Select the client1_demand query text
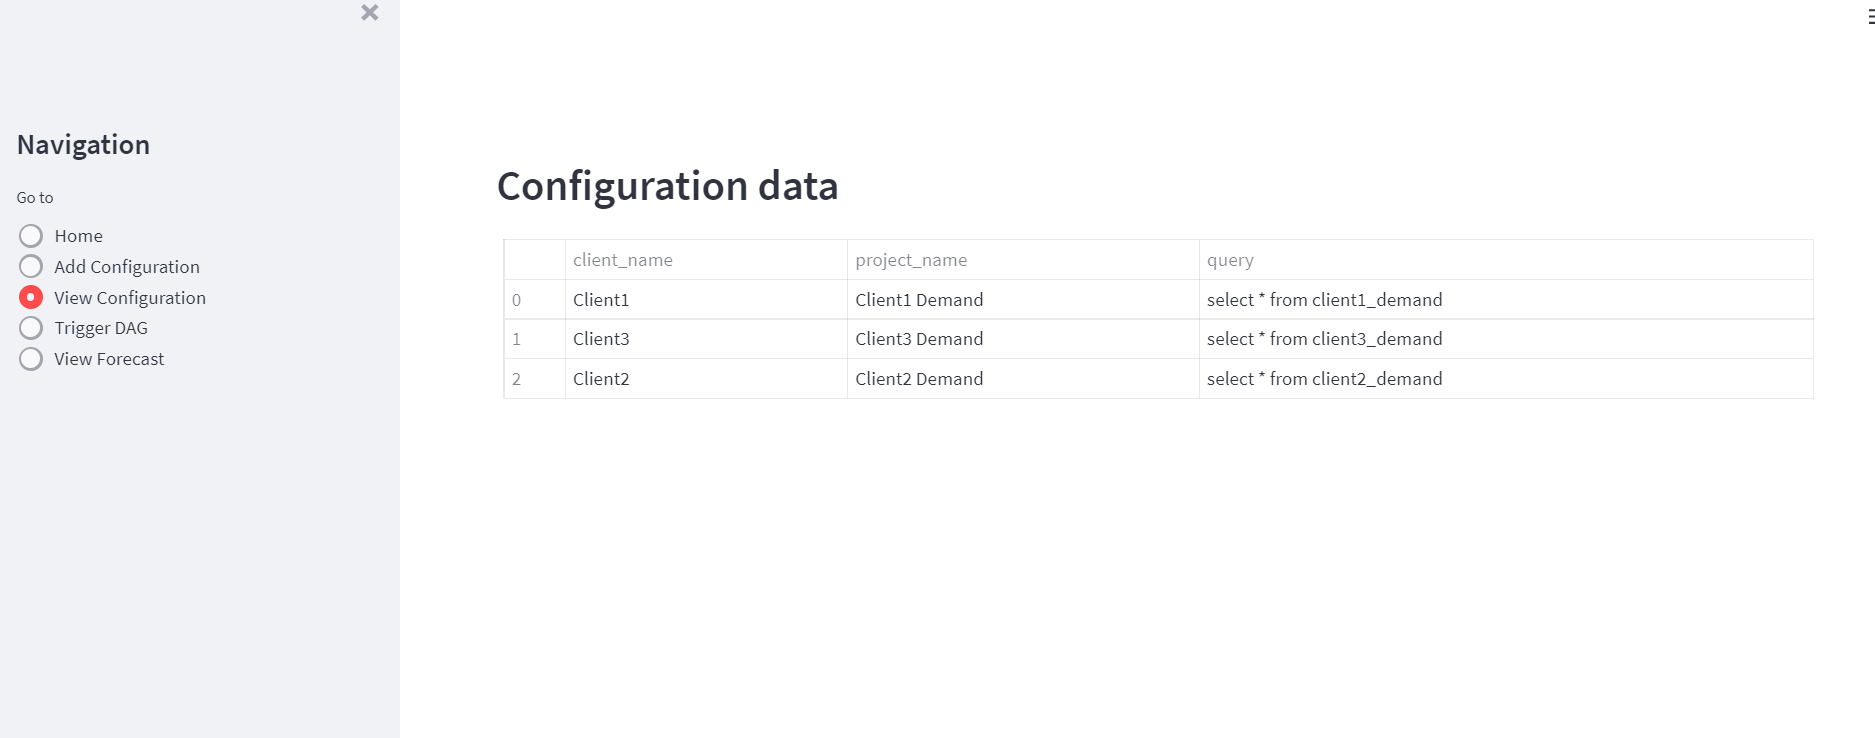The height and width of the screenshot is (738, 1875). click(1325, 299)
